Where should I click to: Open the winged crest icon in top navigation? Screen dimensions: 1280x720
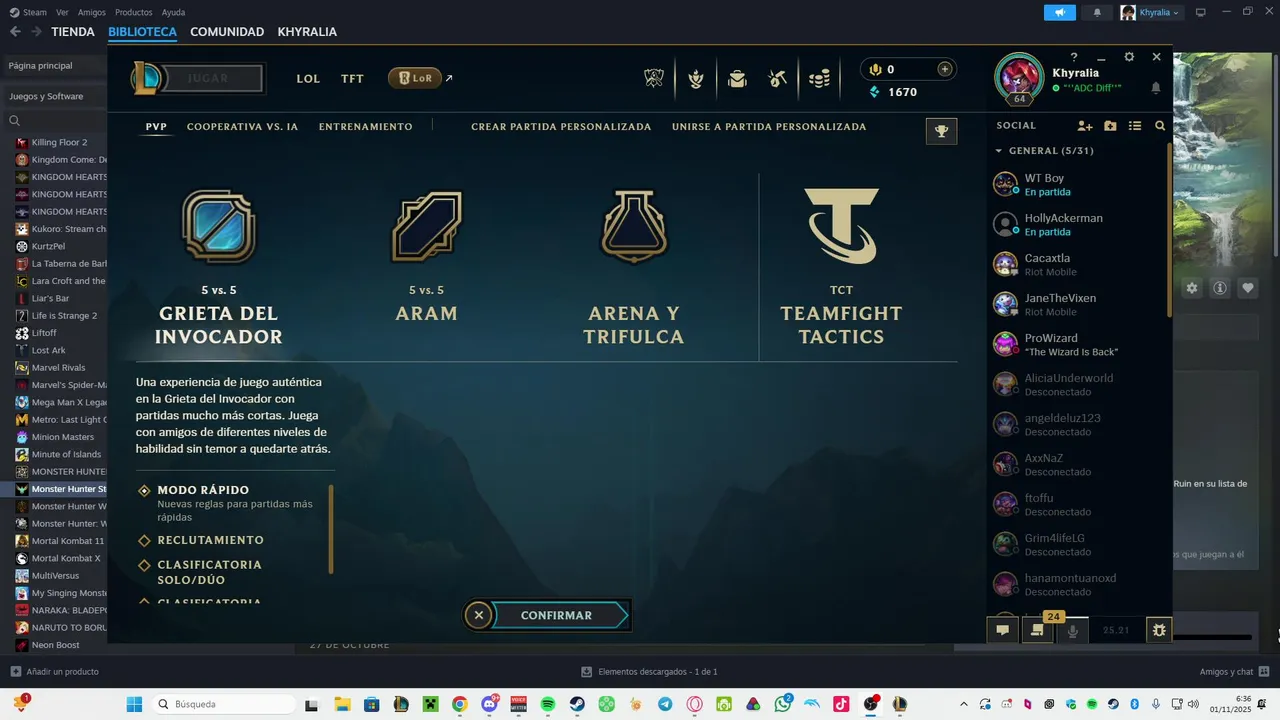[x=654, y=78]
